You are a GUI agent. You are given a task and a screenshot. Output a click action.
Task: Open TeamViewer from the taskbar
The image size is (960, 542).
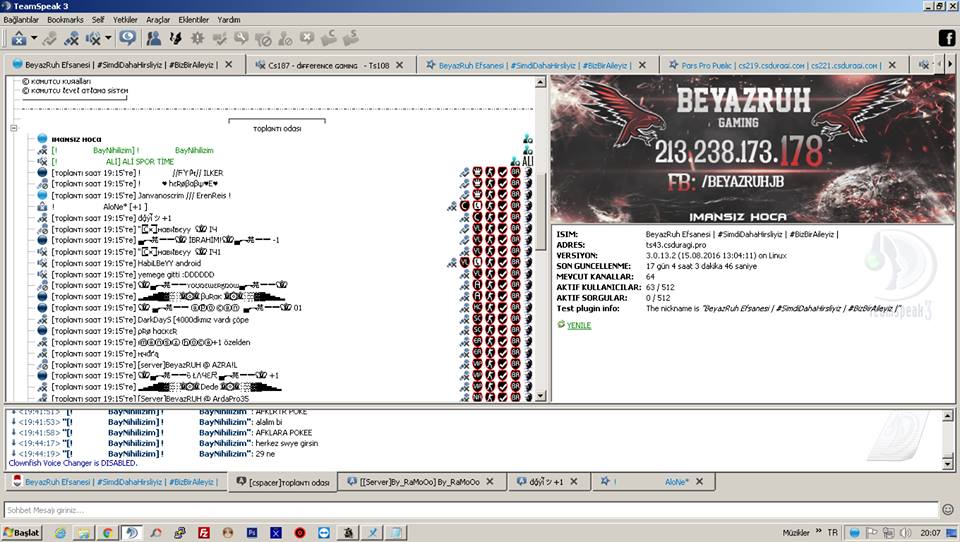(323, 533)
